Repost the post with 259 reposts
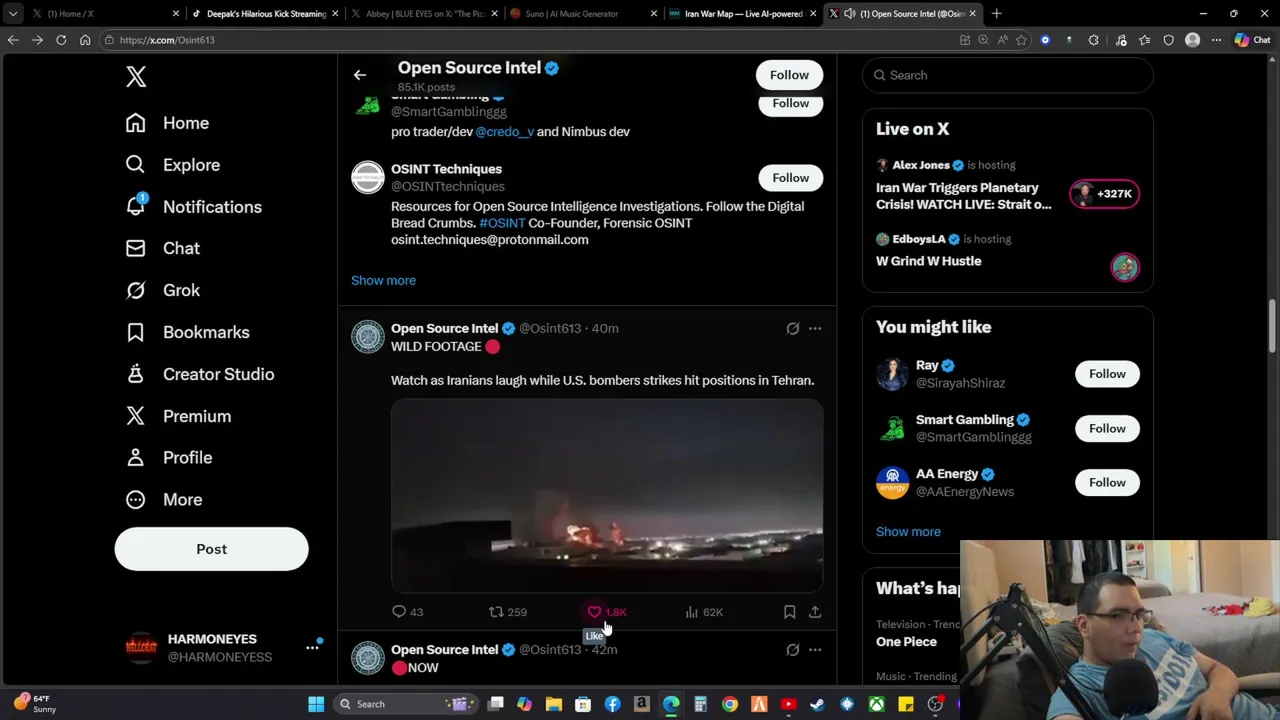 tap(507, 612)
